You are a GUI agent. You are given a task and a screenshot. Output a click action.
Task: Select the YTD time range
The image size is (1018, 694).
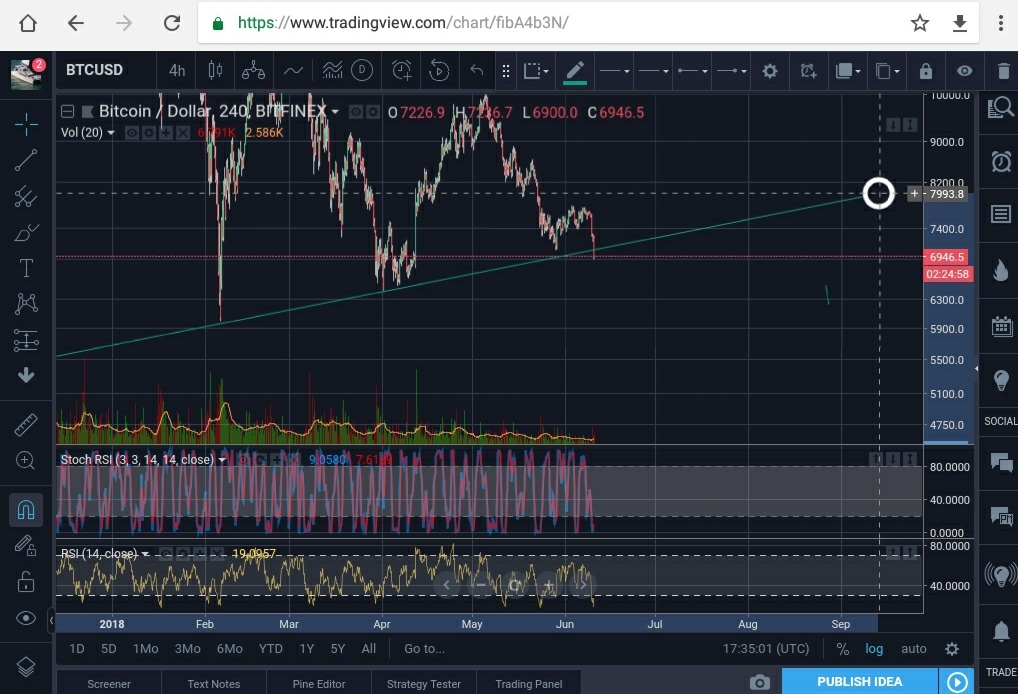click(x=270, y=649)
